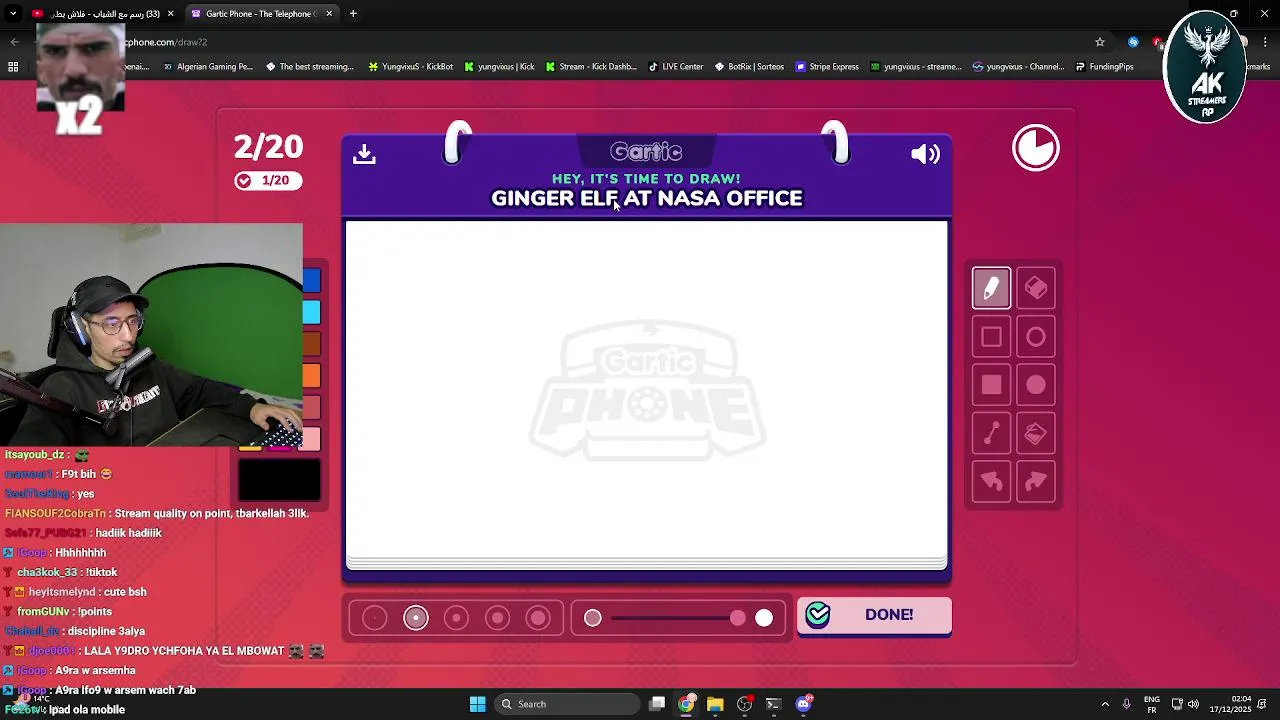
Task: Open the terminal app in the taskbar
Action: (773, 704)
